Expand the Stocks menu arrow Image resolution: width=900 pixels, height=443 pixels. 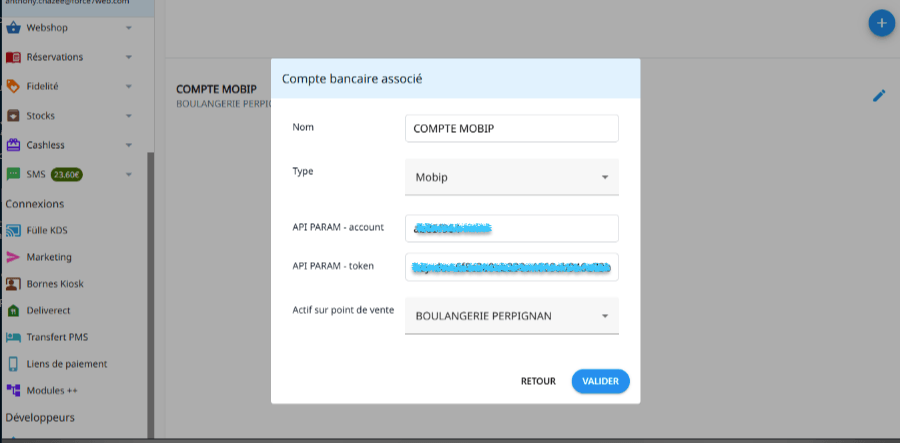tap(129, 115)
